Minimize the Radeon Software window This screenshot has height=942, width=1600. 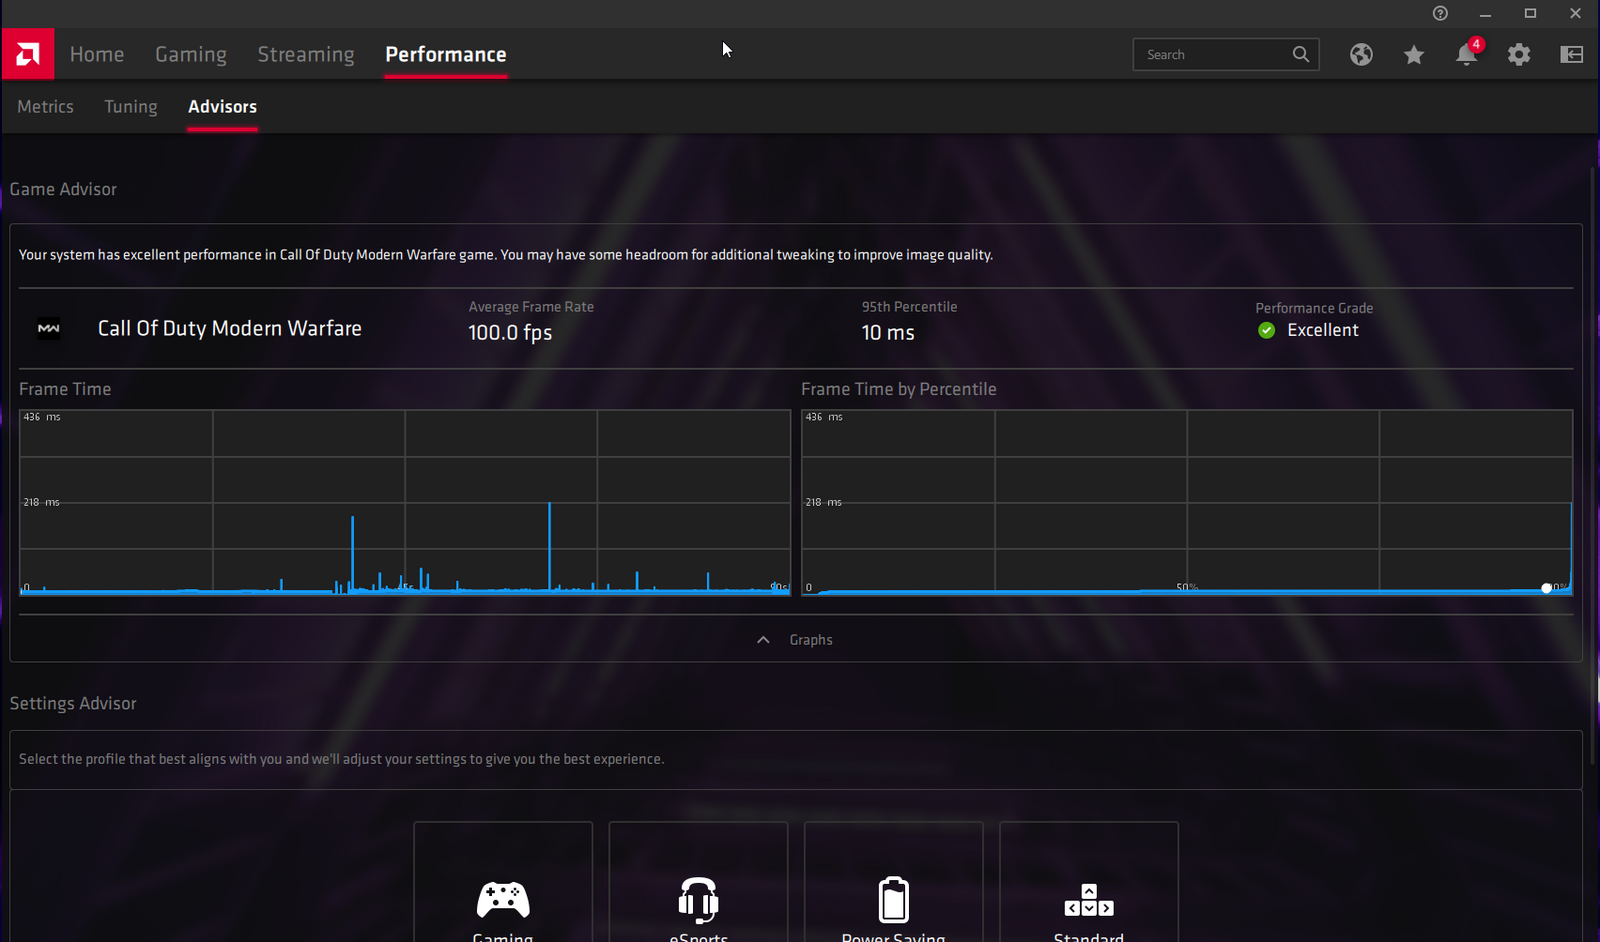pos(1485,13)
